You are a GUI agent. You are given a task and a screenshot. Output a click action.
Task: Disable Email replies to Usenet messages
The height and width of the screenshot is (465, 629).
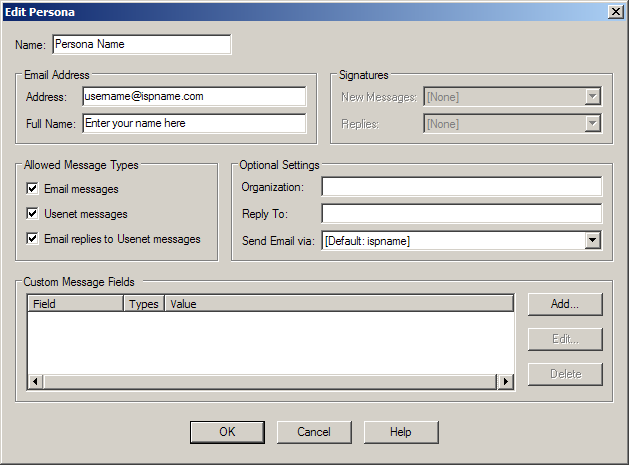pos(33,239)
